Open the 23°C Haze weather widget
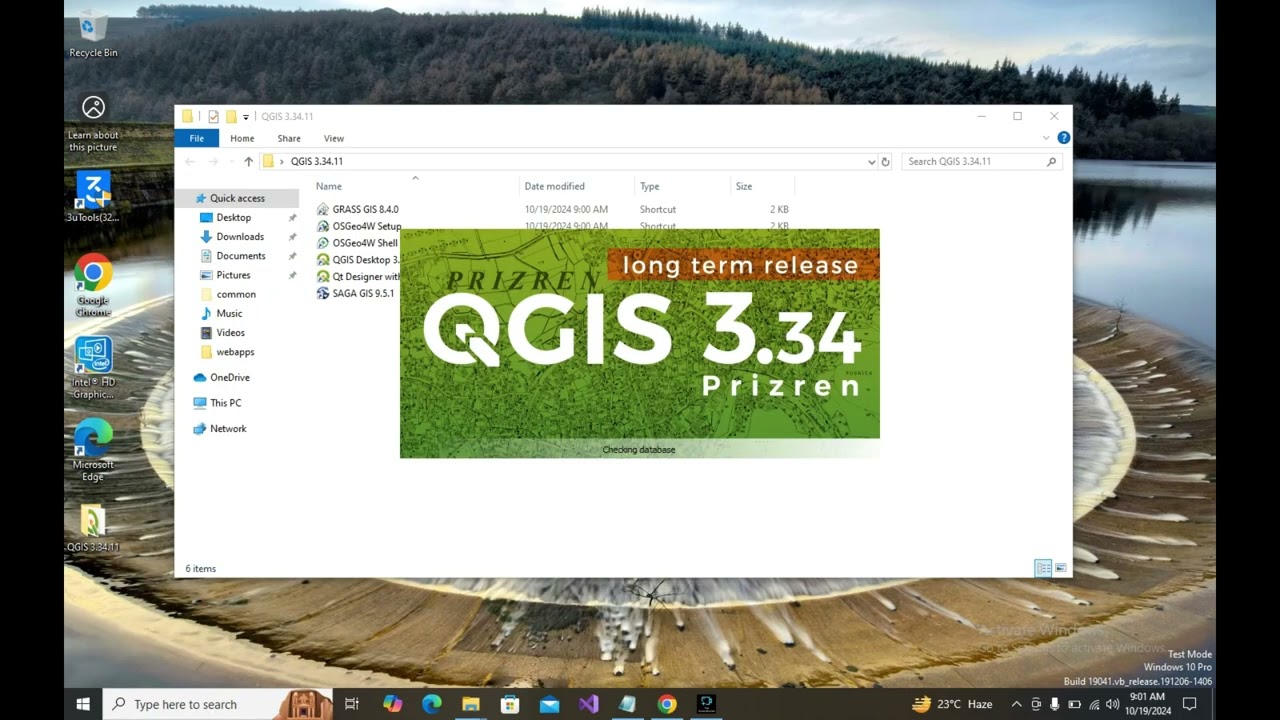Screen dimensions: 1280x720 coord(951,704)
